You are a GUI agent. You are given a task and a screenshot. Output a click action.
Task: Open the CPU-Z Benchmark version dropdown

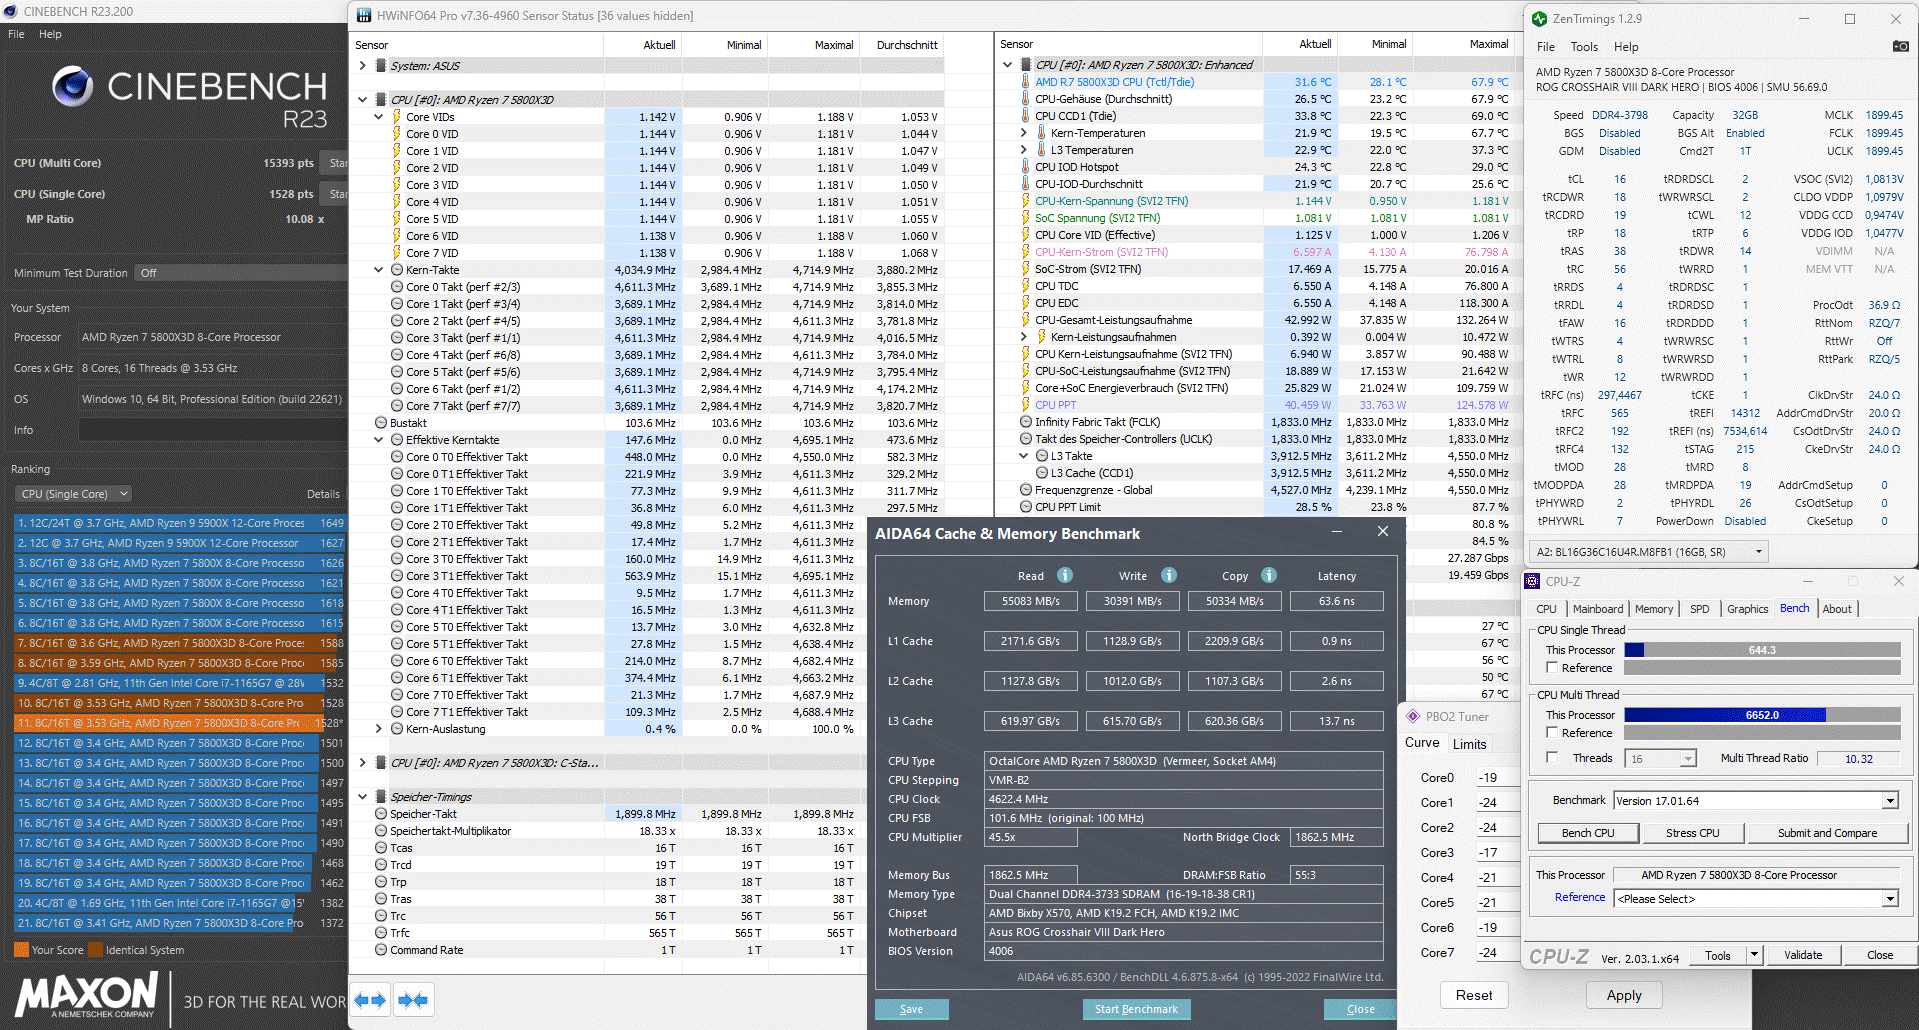pos(1756,801)
